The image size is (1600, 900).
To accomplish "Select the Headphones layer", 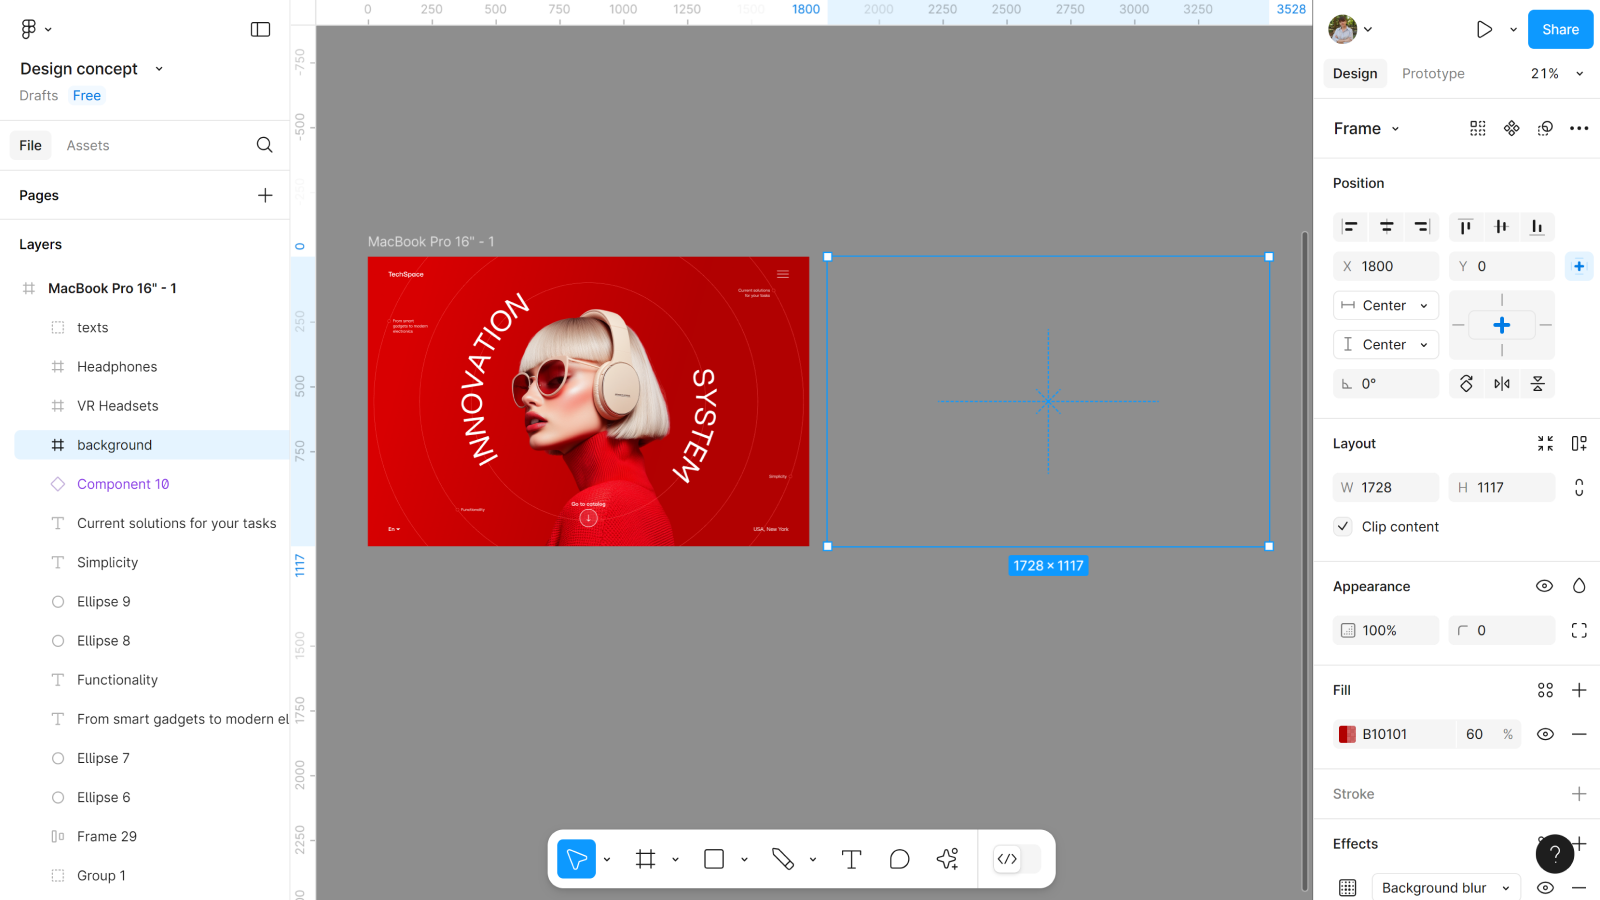I will (117, 367).
